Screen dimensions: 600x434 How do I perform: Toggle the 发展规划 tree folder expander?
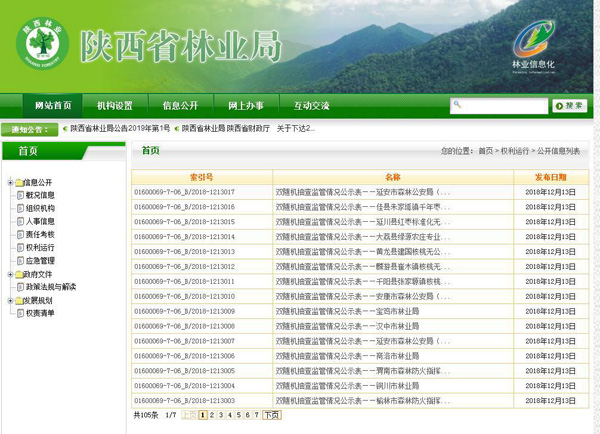point(9,299)
